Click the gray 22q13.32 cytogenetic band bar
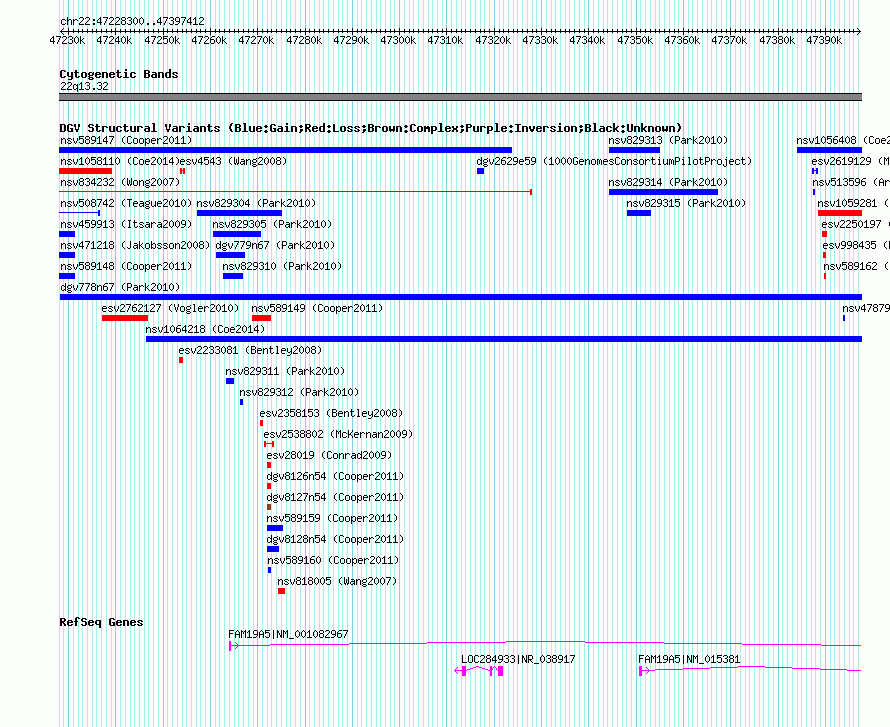This screenshot has height=727, width=890. pyautogui.click(x=460, y=97)
